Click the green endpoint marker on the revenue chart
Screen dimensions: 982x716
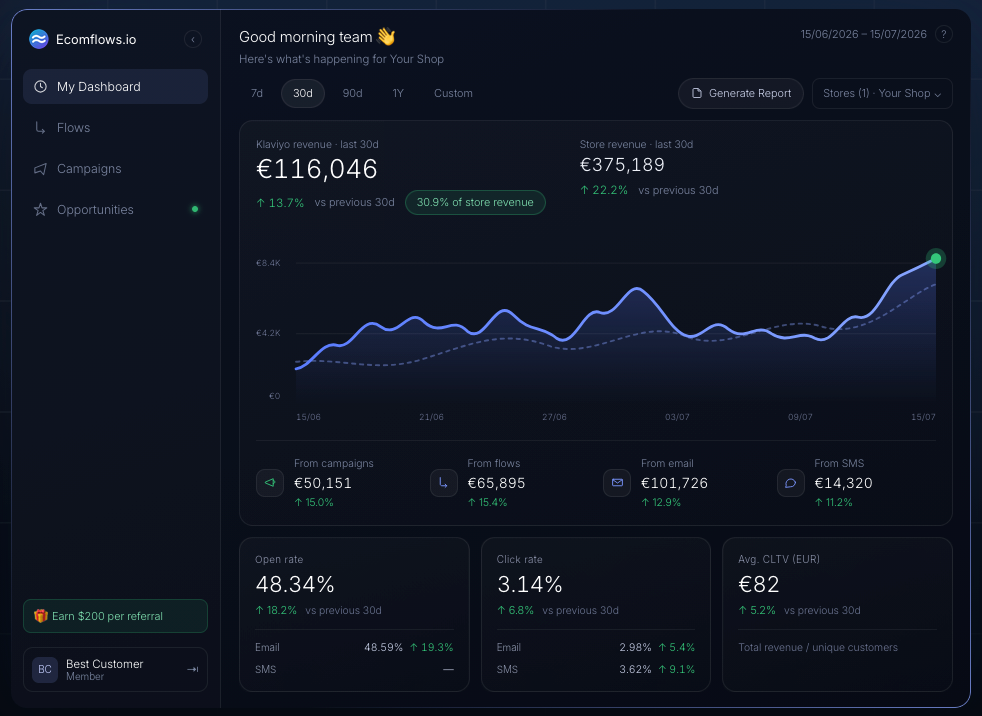(x=936, y=258)
